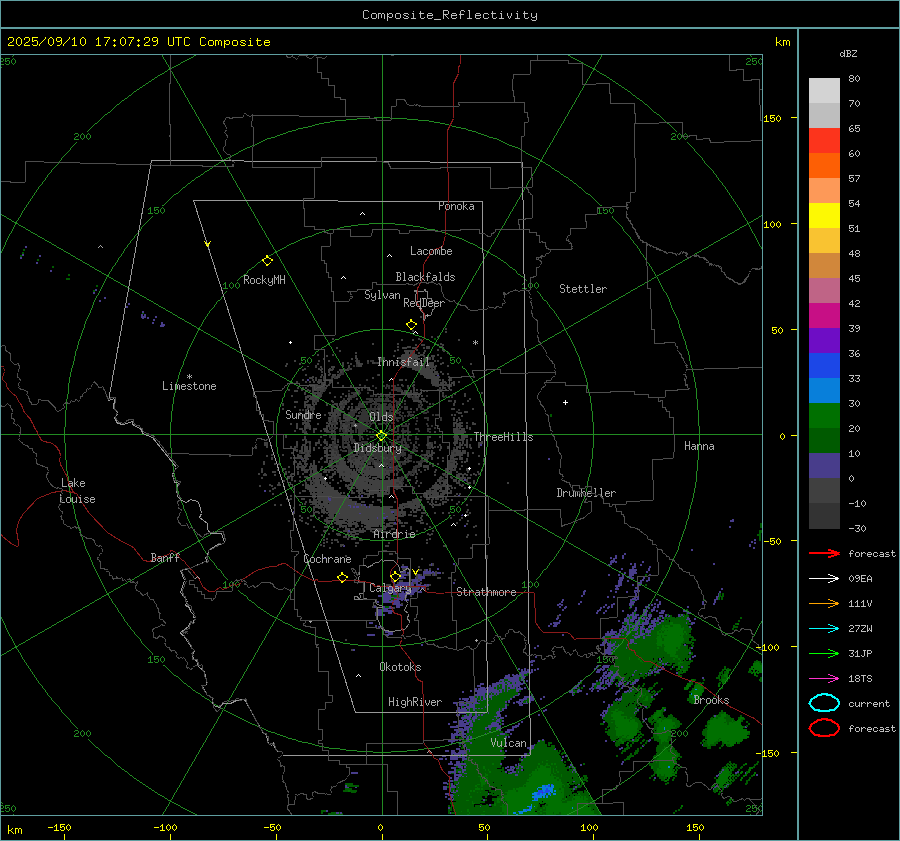Select the indigo swatch above the 0 label
Viewport: 900px width, 841px height.
[x=824, y=466]
